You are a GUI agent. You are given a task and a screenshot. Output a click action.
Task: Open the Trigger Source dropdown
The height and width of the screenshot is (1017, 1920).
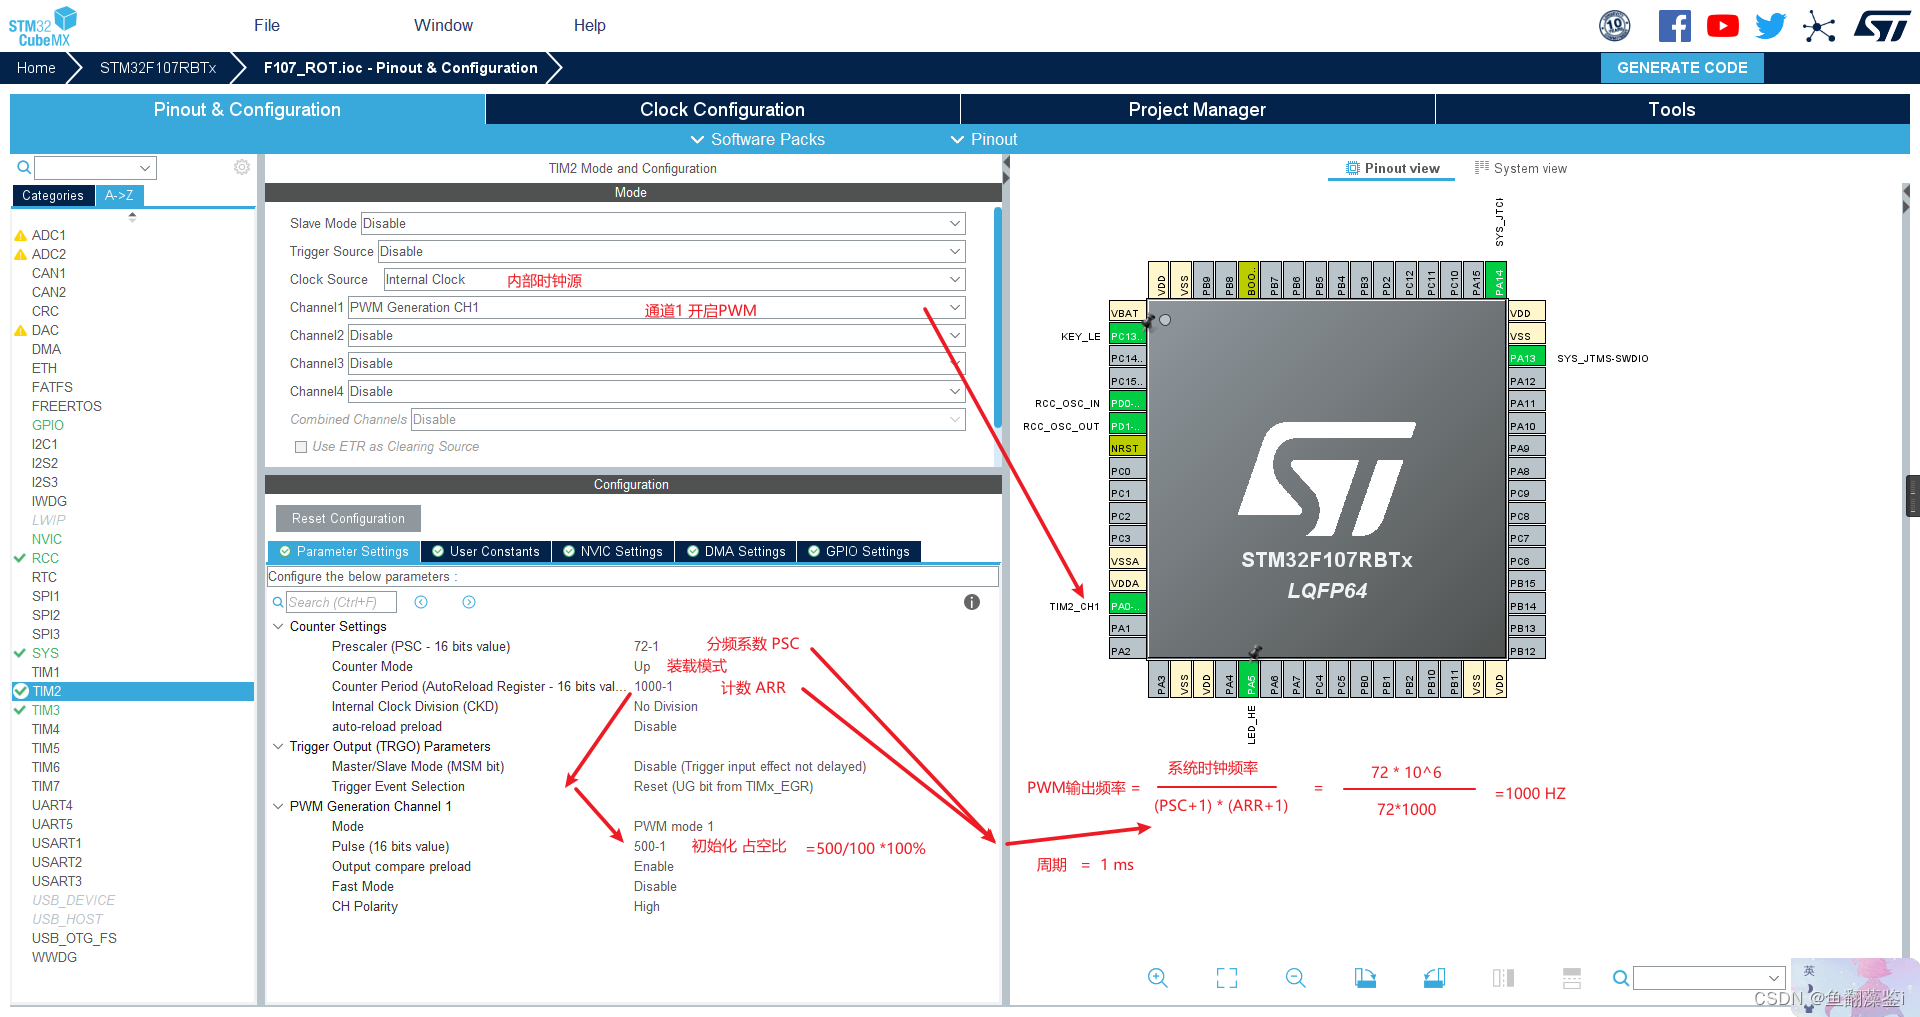pyautogui.click(x=671, y=251)
